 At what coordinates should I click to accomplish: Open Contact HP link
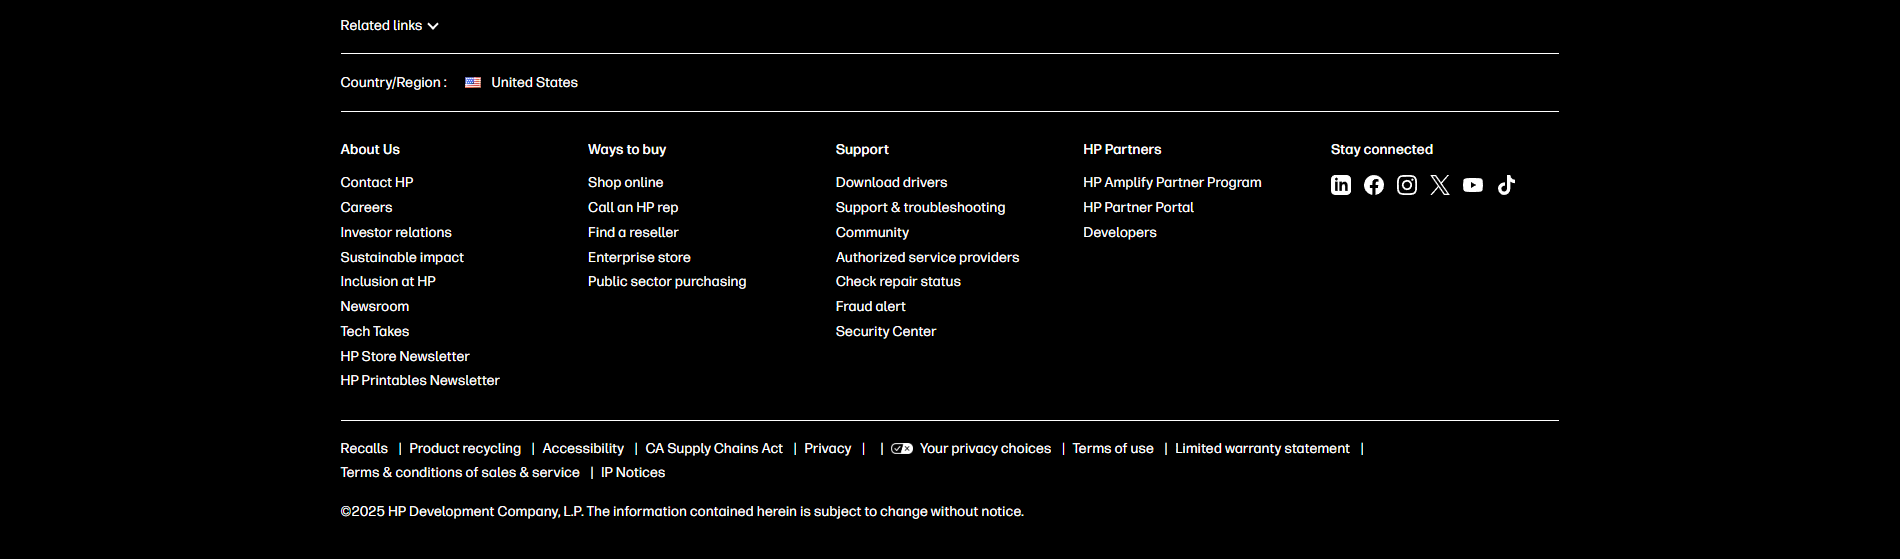[377, 183]
